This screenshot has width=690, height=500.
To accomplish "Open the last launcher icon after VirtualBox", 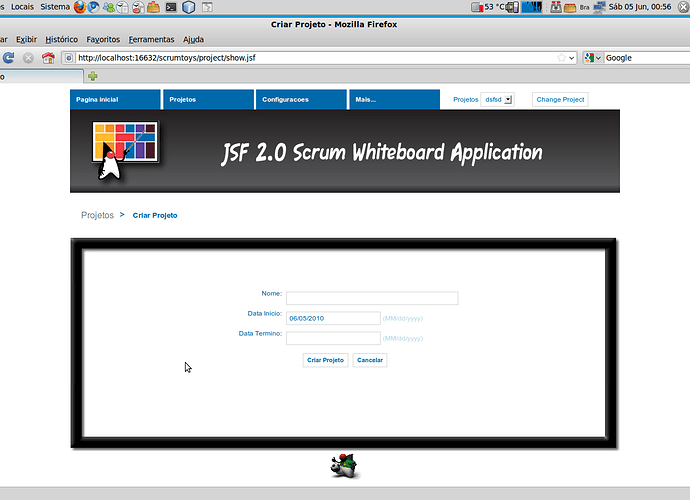I will pos(207,7).
